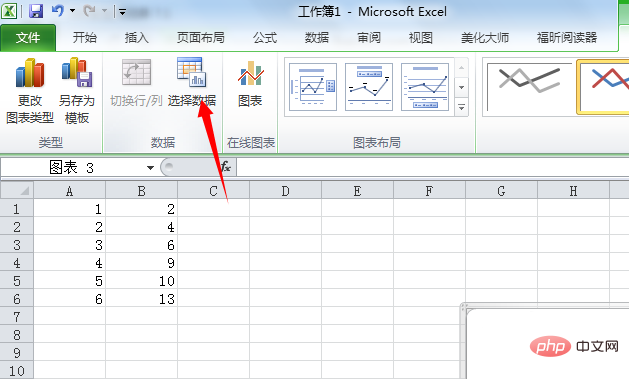Expand the chart layouts gallery More arrow

click(x=462, y=107)
